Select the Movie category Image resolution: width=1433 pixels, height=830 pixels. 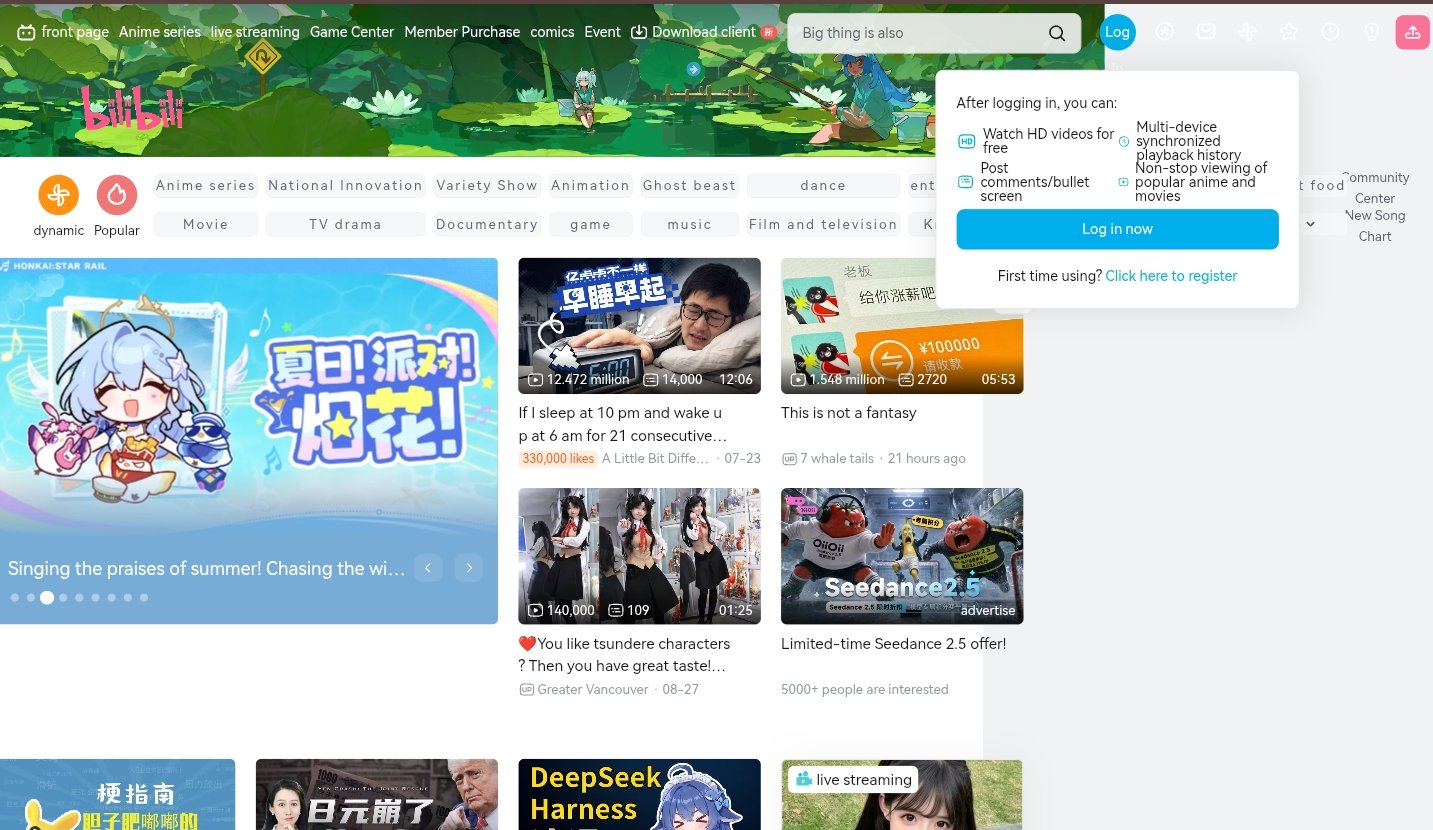pyautogui.click(x=206, y=224)
